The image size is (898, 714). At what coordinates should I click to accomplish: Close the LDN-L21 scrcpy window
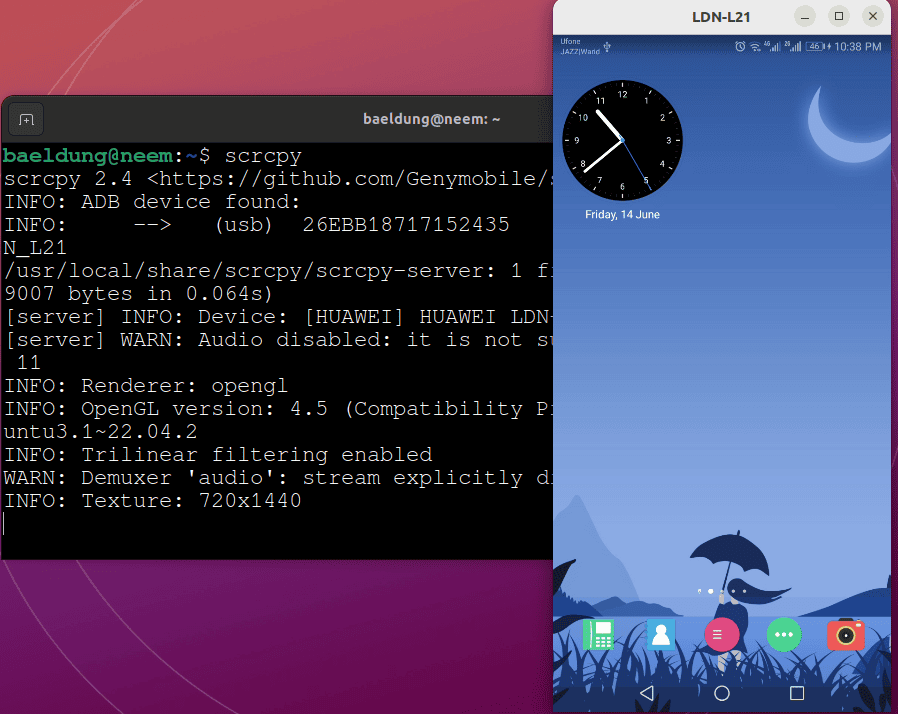tap(873, 17)
